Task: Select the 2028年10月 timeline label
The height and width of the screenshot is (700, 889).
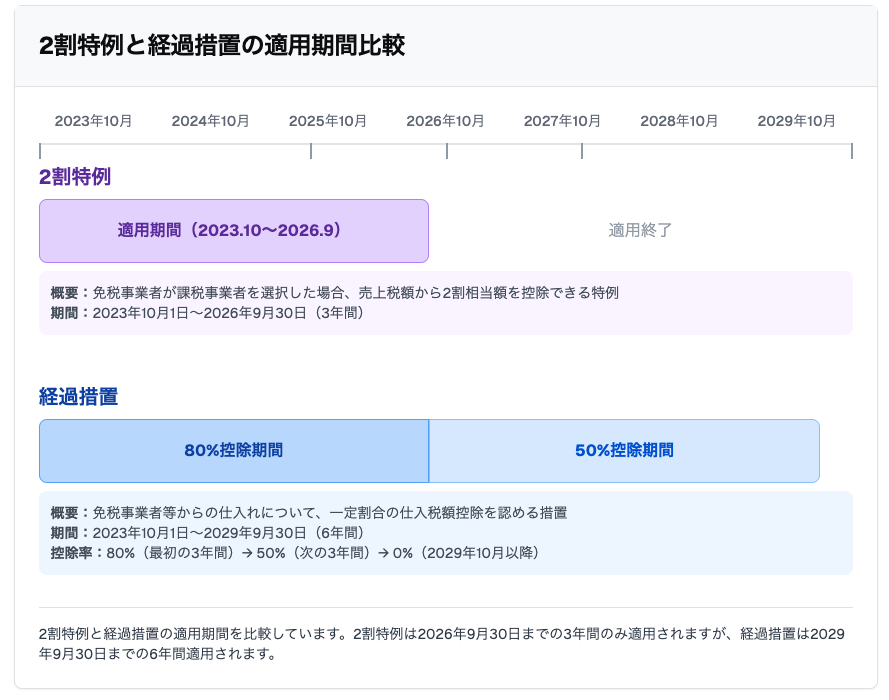Action: 679,121
